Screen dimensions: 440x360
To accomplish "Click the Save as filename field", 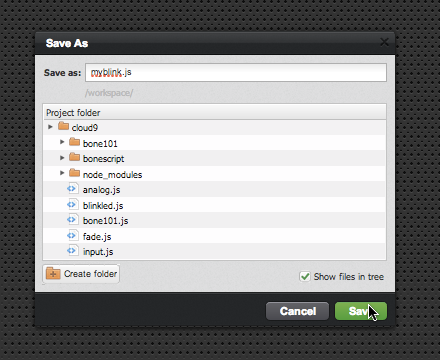I will pyautogui.click(x=236, y=72).
